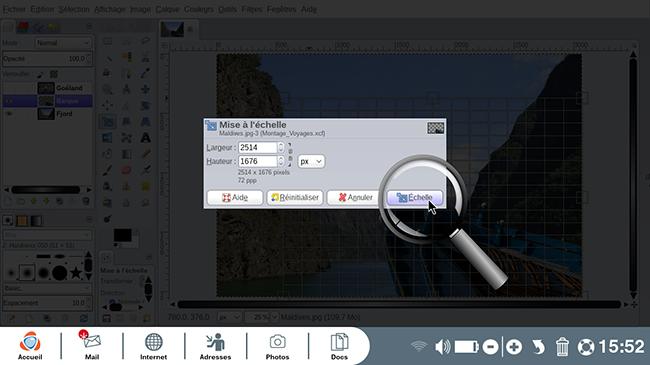Screen dimensions: 650x365
Task: Select the Fuzzy Select wand tool
Action: (x=108, y=57)
